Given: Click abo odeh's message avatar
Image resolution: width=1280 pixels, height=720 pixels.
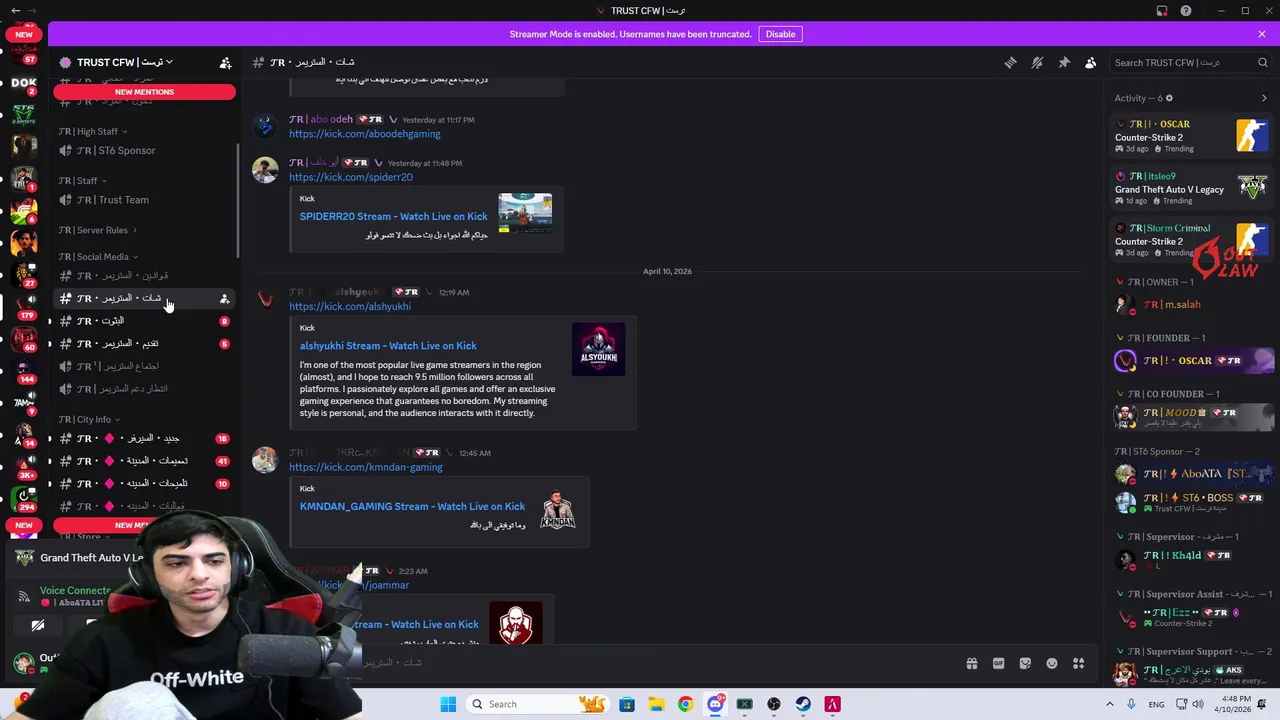Looking at the screenshot, I should tap(265, 126).
